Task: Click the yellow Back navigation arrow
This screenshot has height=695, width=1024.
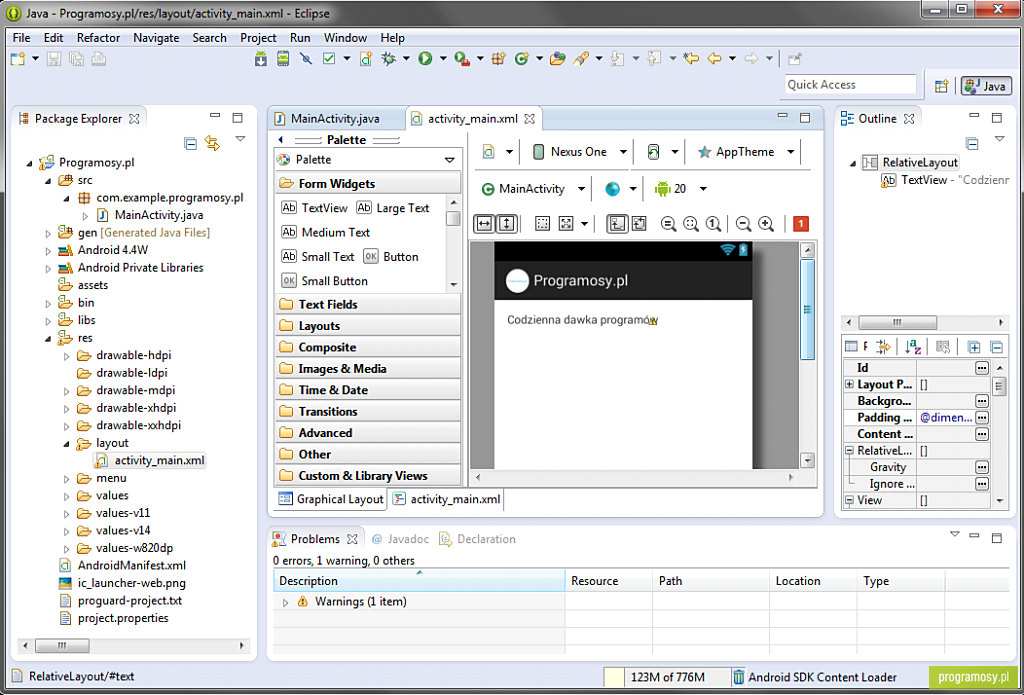Action: pos(714,59)
